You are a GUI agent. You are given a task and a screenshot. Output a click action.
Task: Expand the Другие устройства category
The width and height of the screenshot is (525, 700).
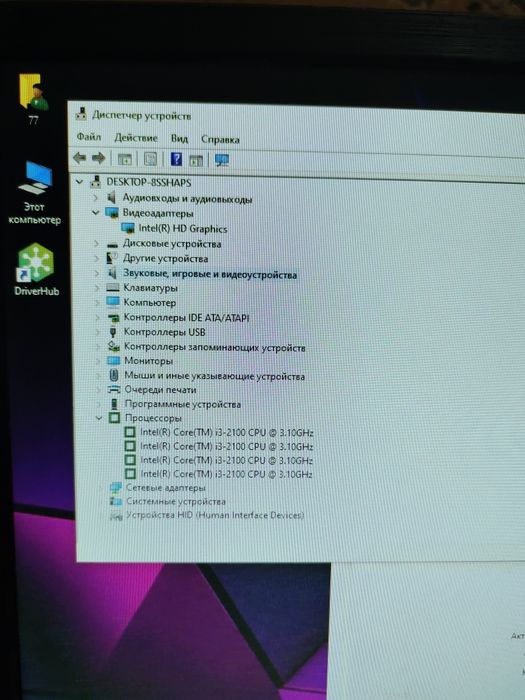coord(96,258)
